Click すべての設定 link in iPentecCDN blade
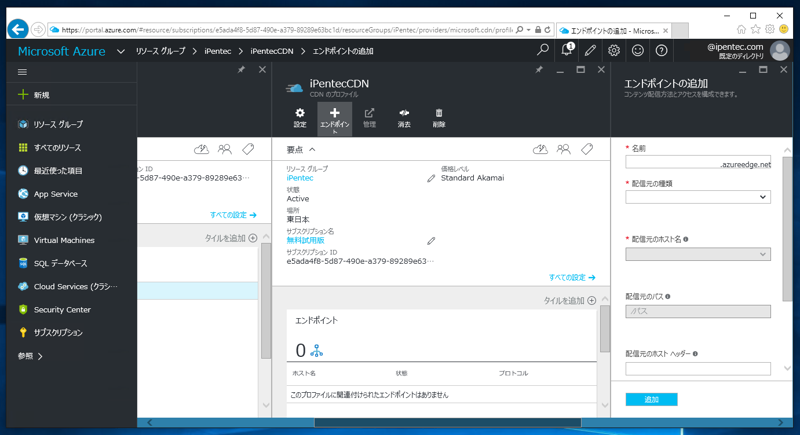 click(572, 277)
